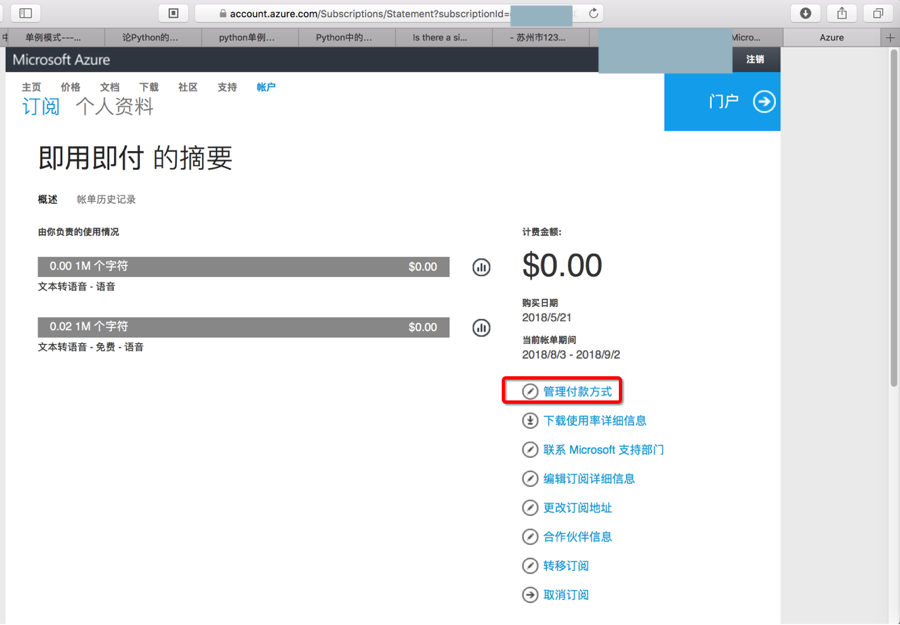Open 更改订阅地址 link
The width and height of the screenshot is (900, 625).
tap(577, 508)
